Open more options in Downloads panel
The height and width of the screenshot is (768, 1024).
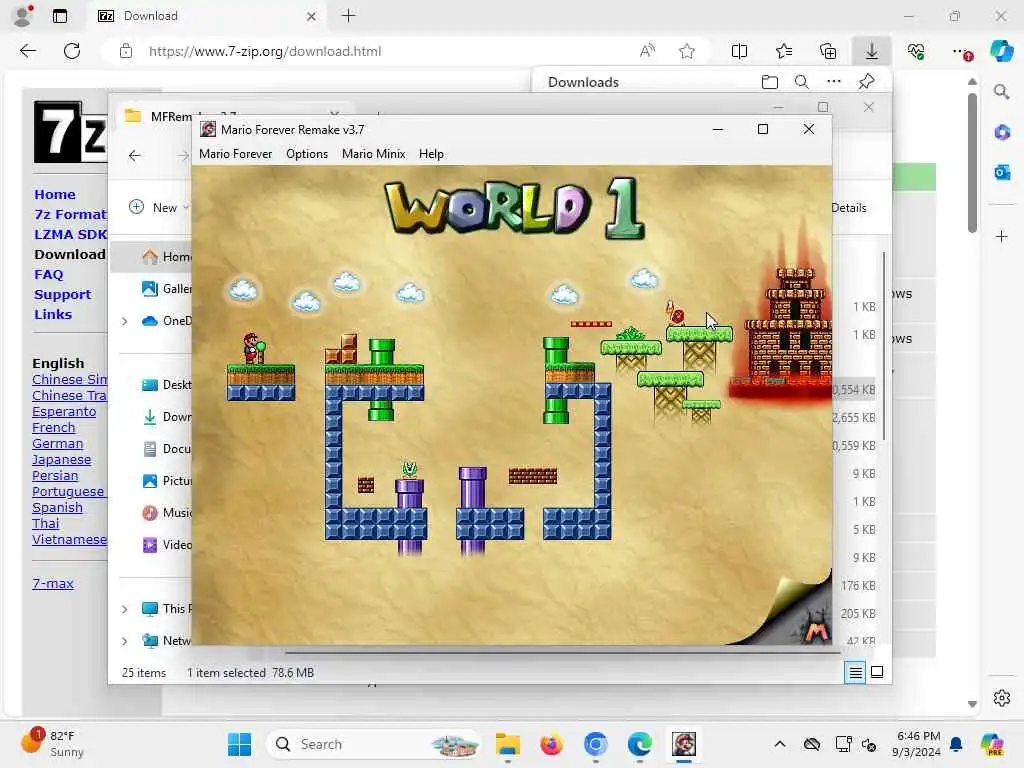pos(834,82)
